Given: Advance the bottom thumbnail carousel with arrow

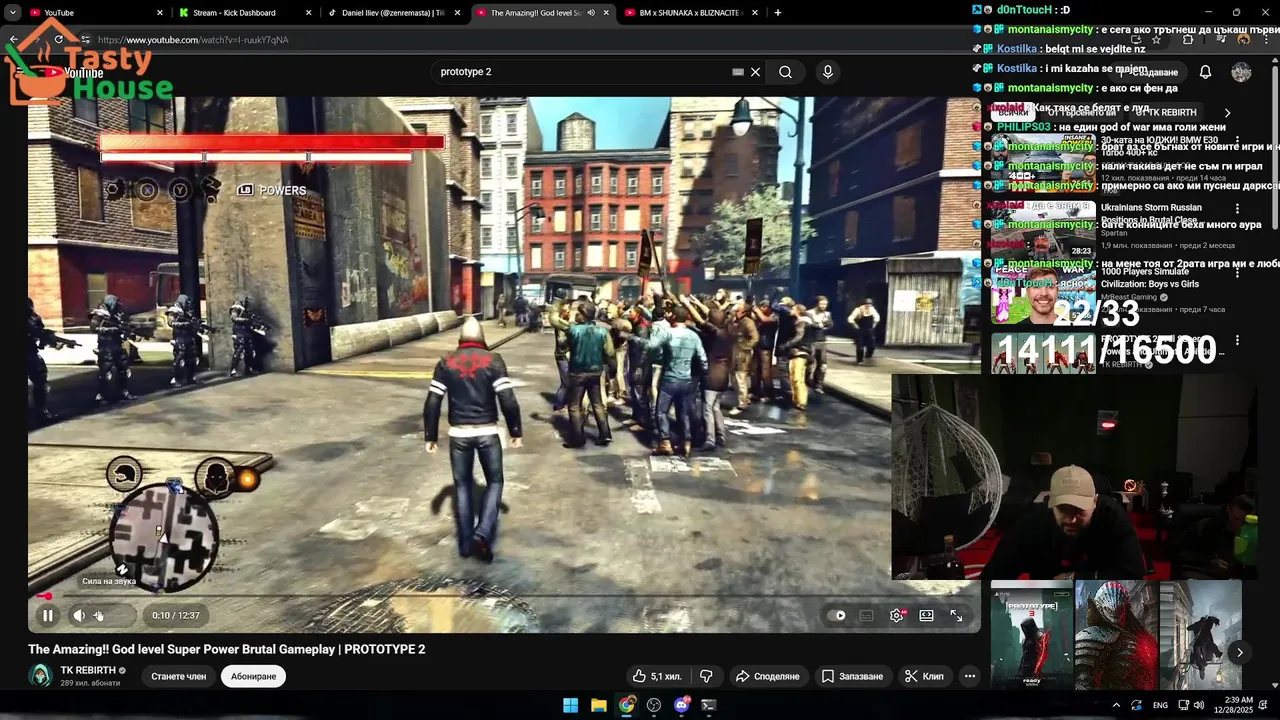Looking at the screenshot, I should (x=1240, y=653).
